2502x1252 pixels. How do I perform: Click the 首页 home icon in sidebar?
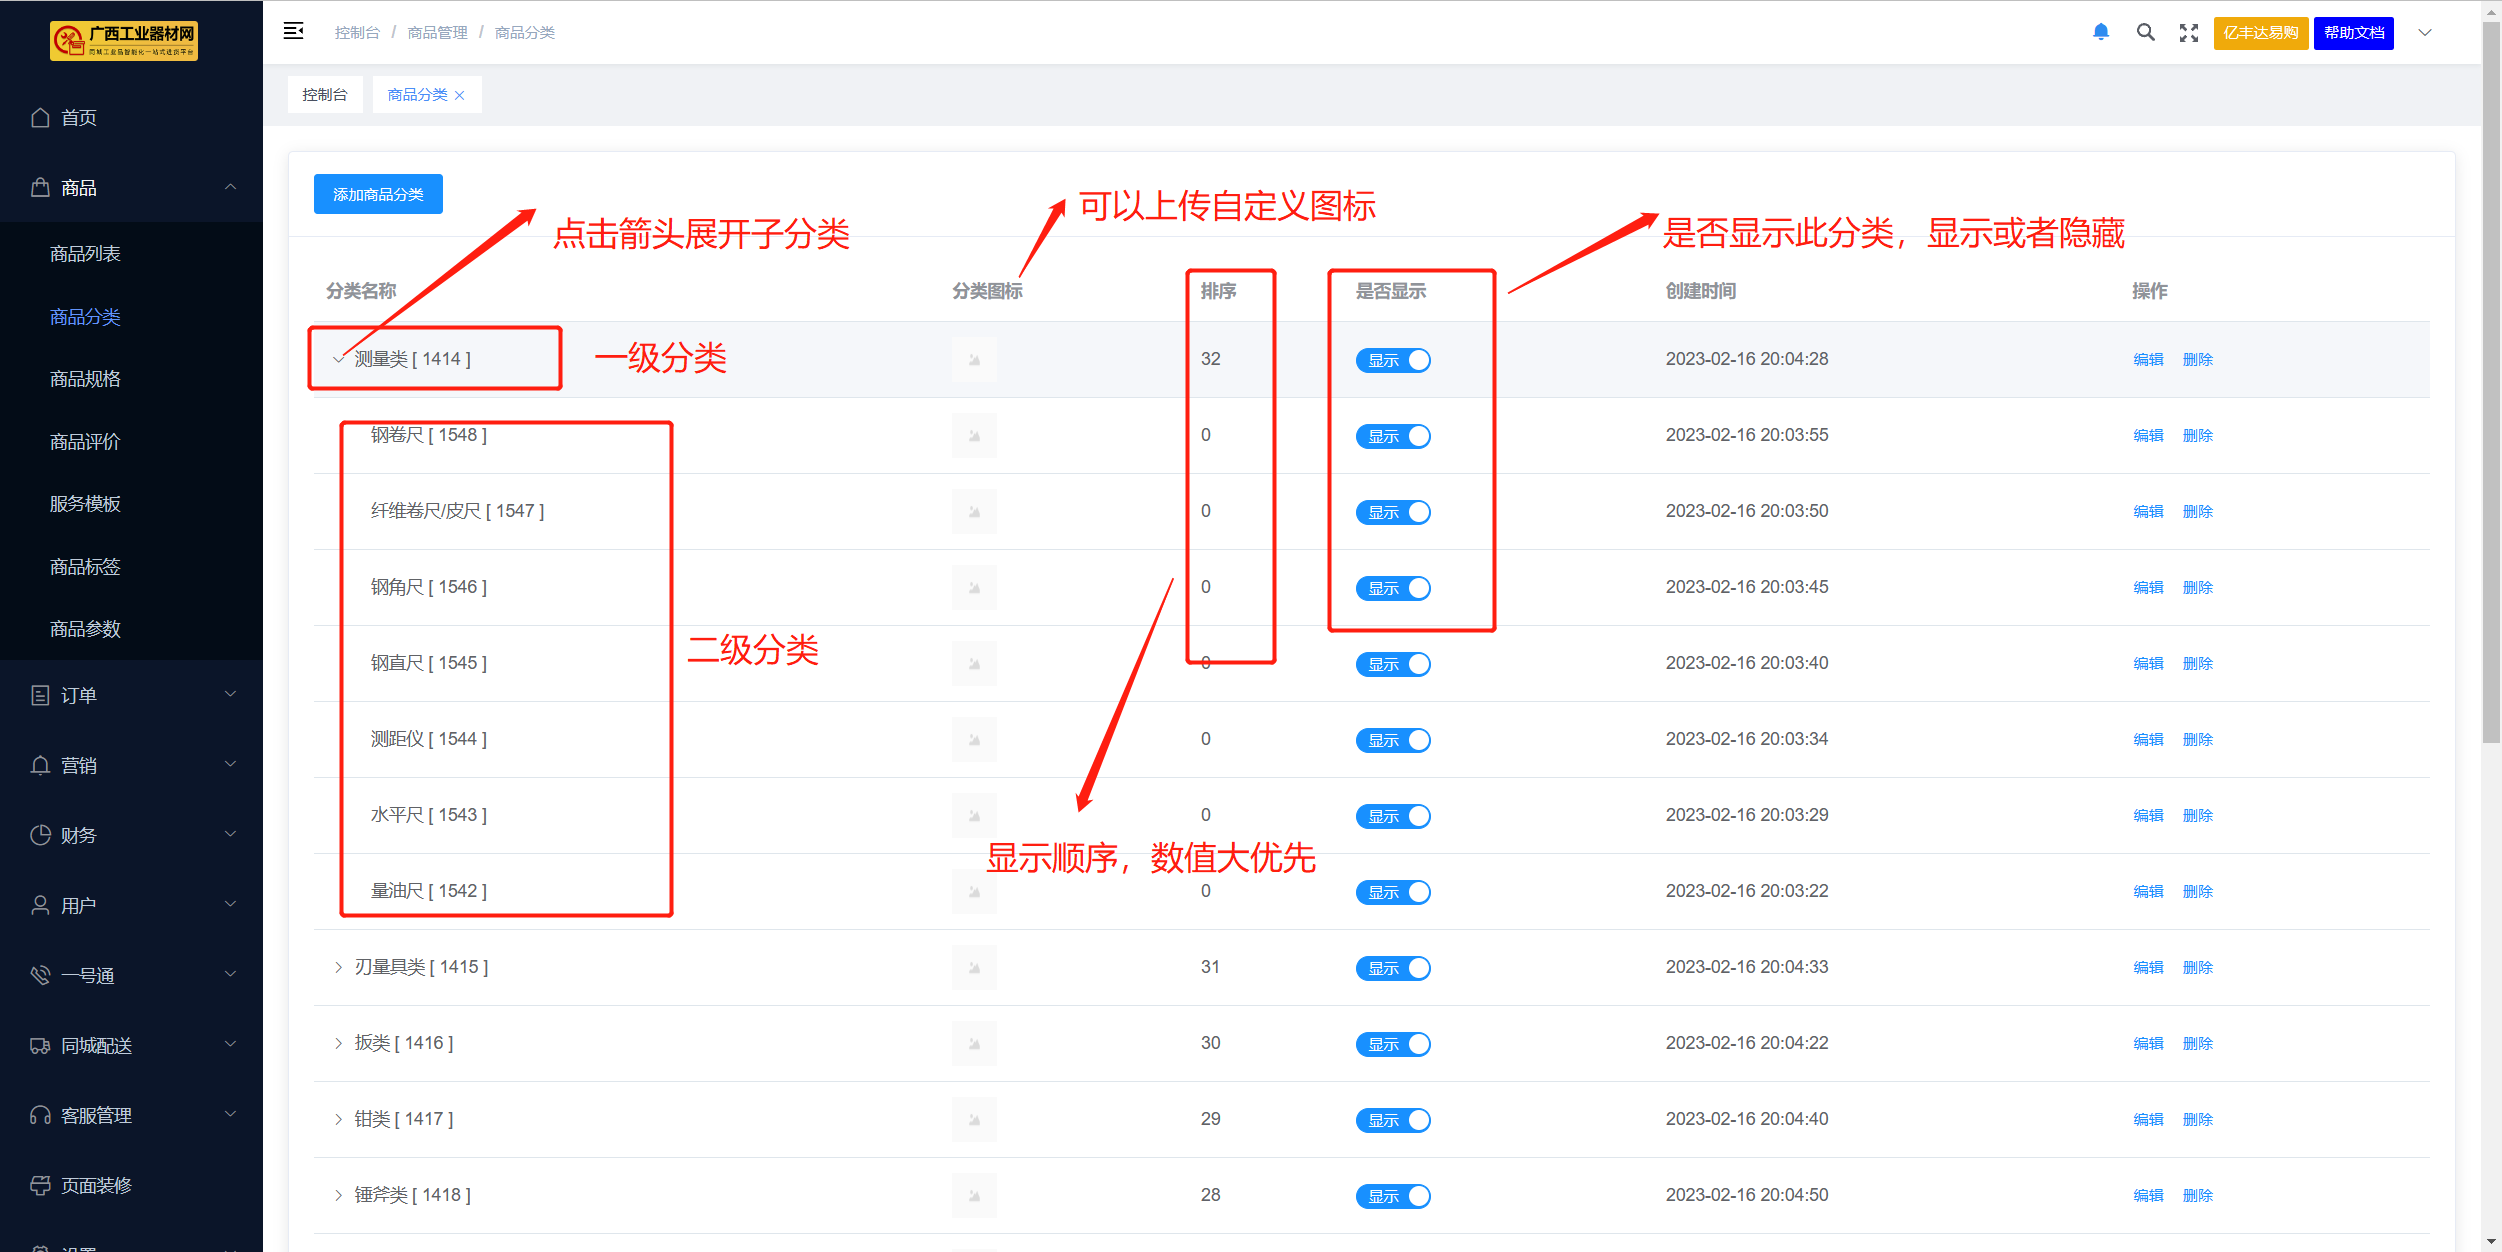pyautogui.click(x=40, y=118)
